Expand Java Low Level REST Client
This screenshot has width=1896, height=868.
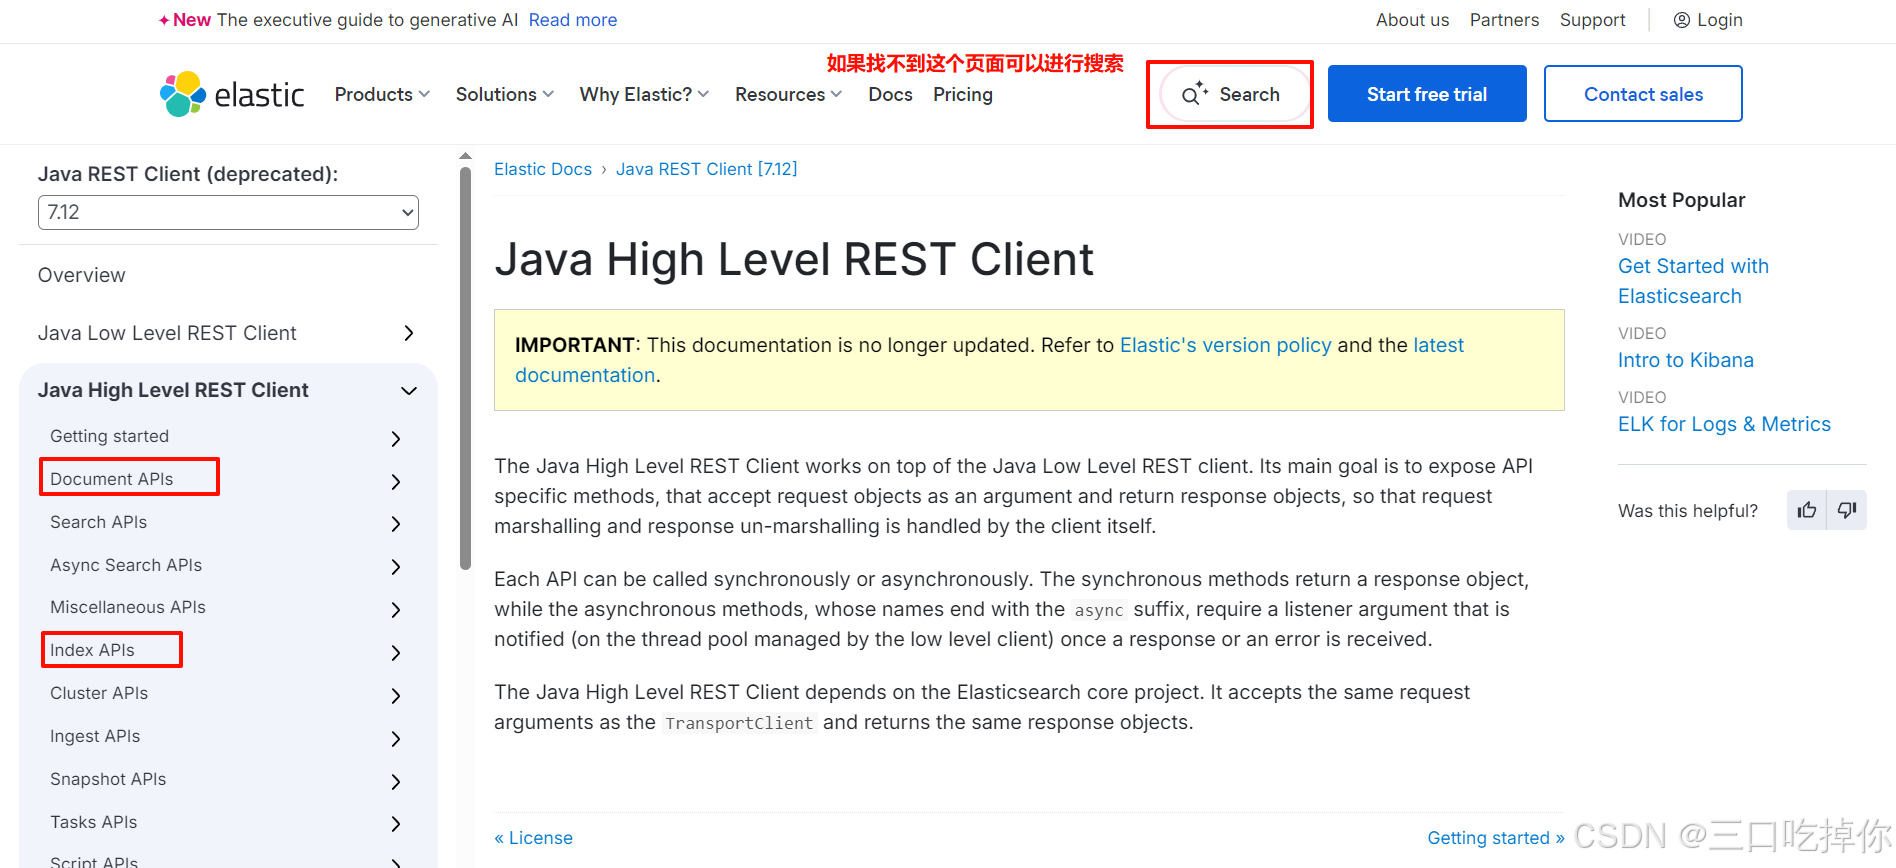pyautogui.click(x=408, y=333)
